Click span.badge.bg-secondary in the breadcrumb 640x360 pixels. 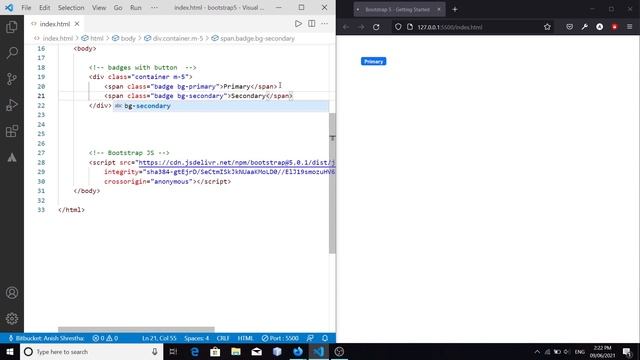pyautogui.click(x=257, y=38)
